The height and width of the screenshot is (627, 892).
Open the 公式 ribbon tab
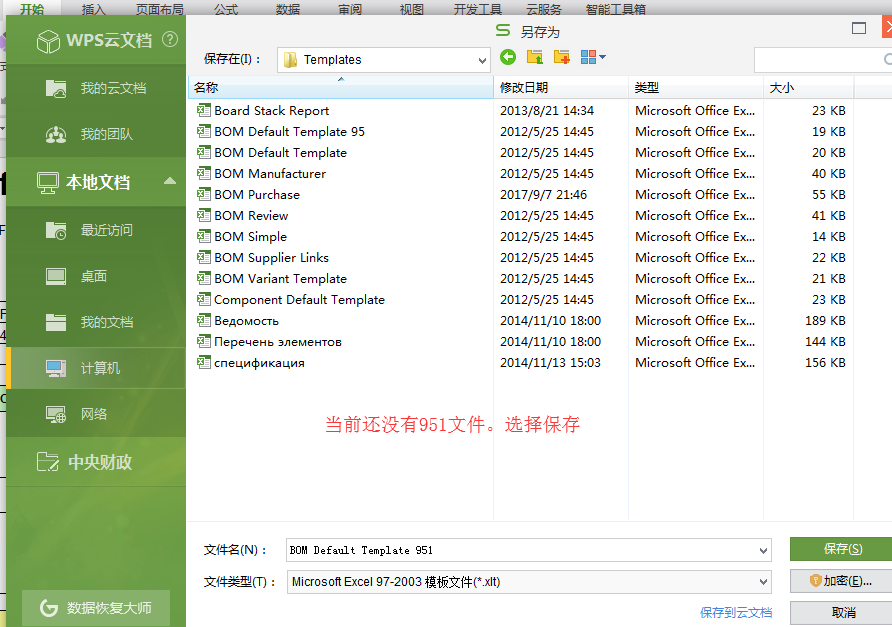226,9
